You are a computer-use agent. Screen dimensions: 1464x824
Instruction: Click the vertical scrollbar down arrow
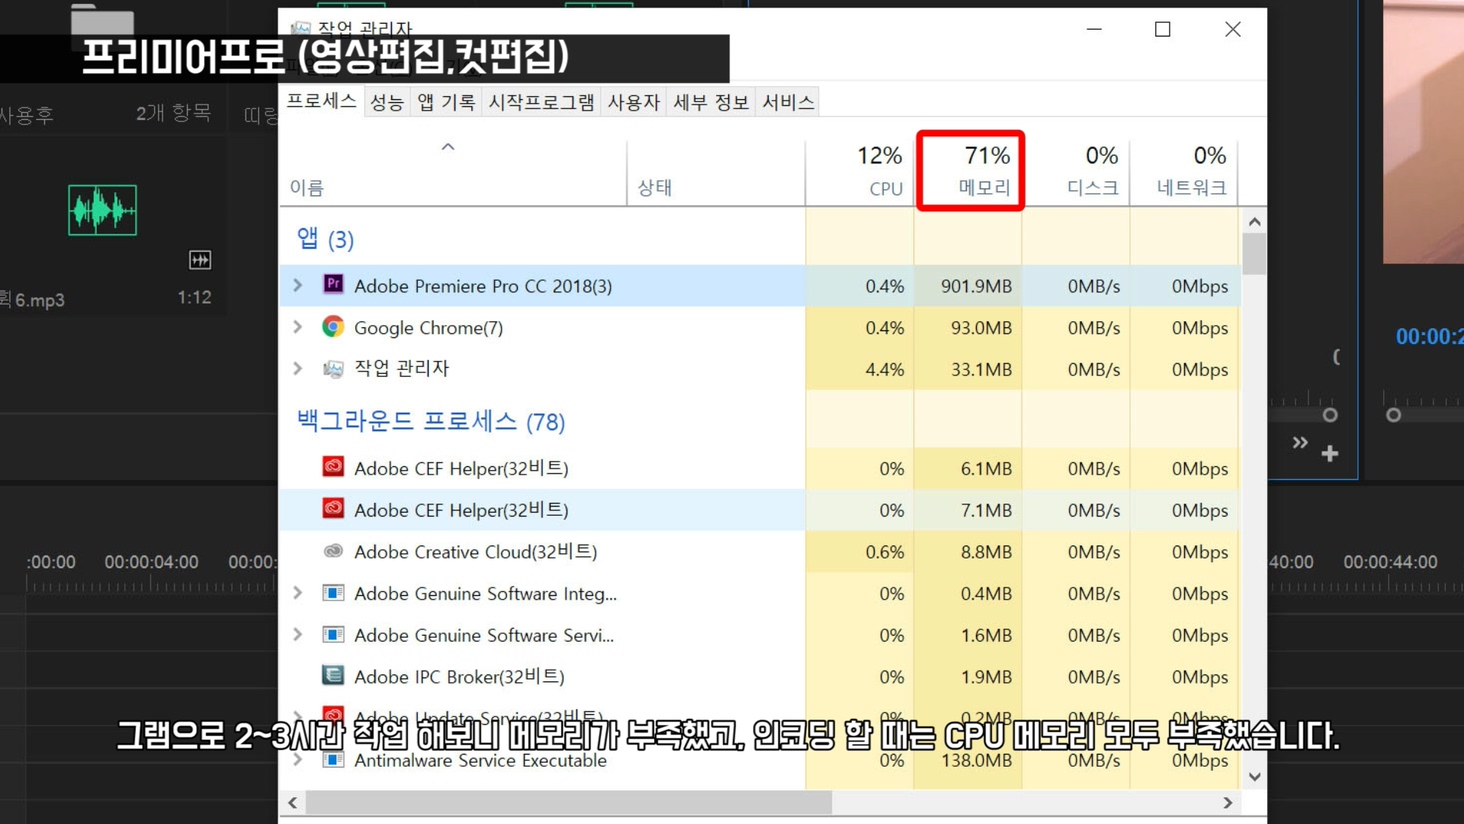(1255, 777)
